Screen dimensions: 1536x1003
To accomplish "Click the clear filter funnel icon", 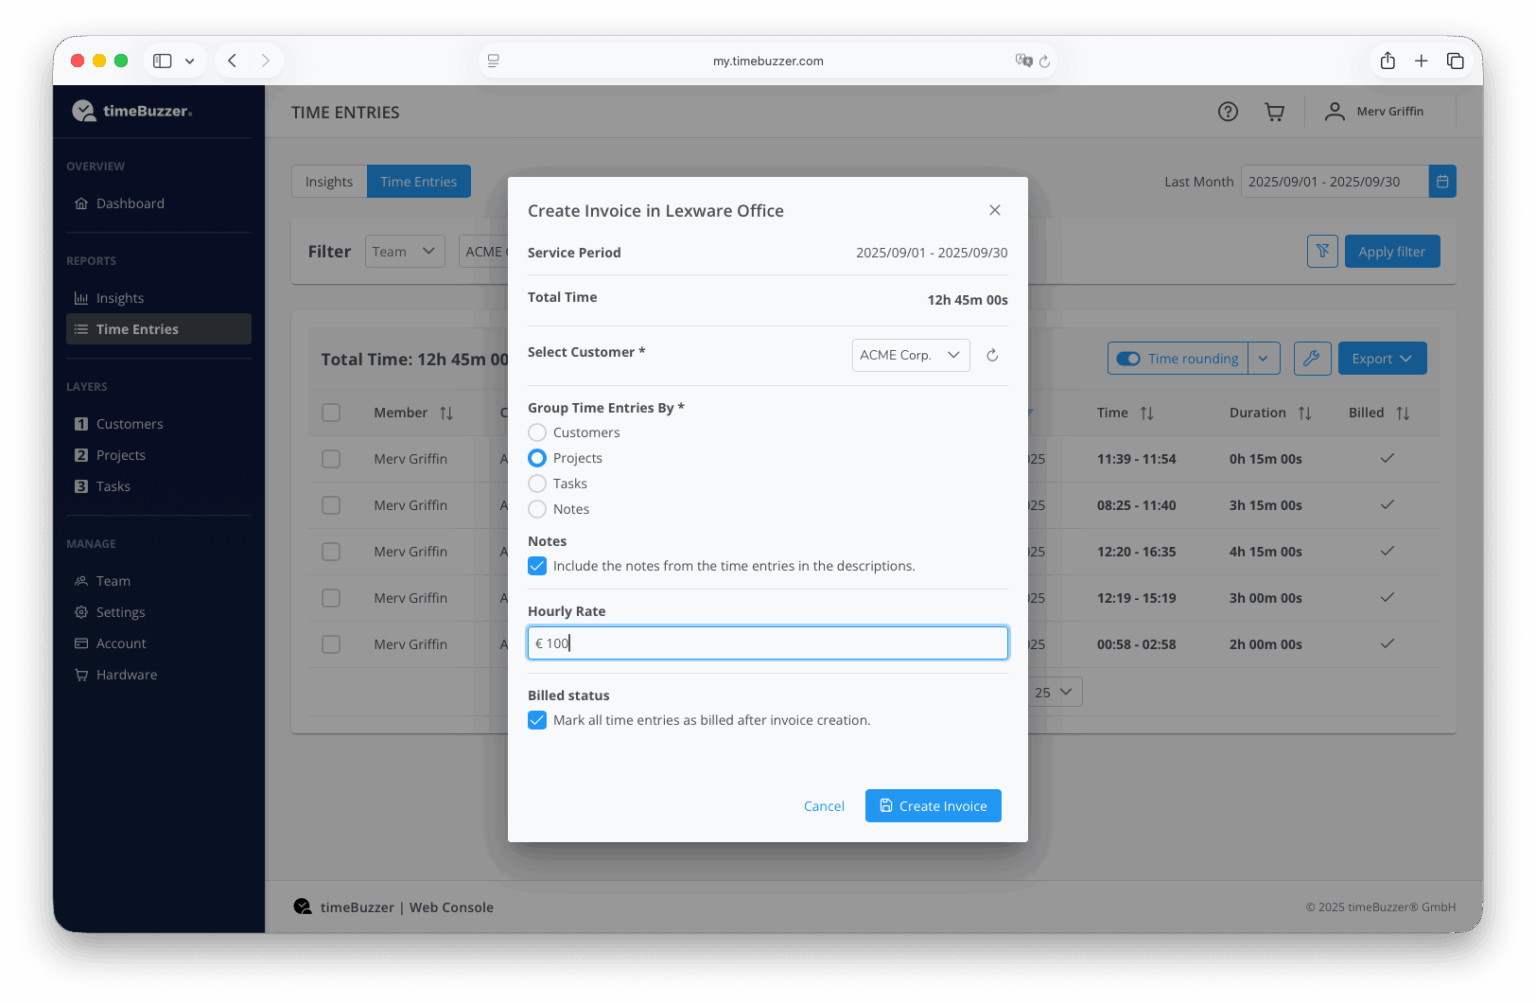I will [x=1321, y=252].
